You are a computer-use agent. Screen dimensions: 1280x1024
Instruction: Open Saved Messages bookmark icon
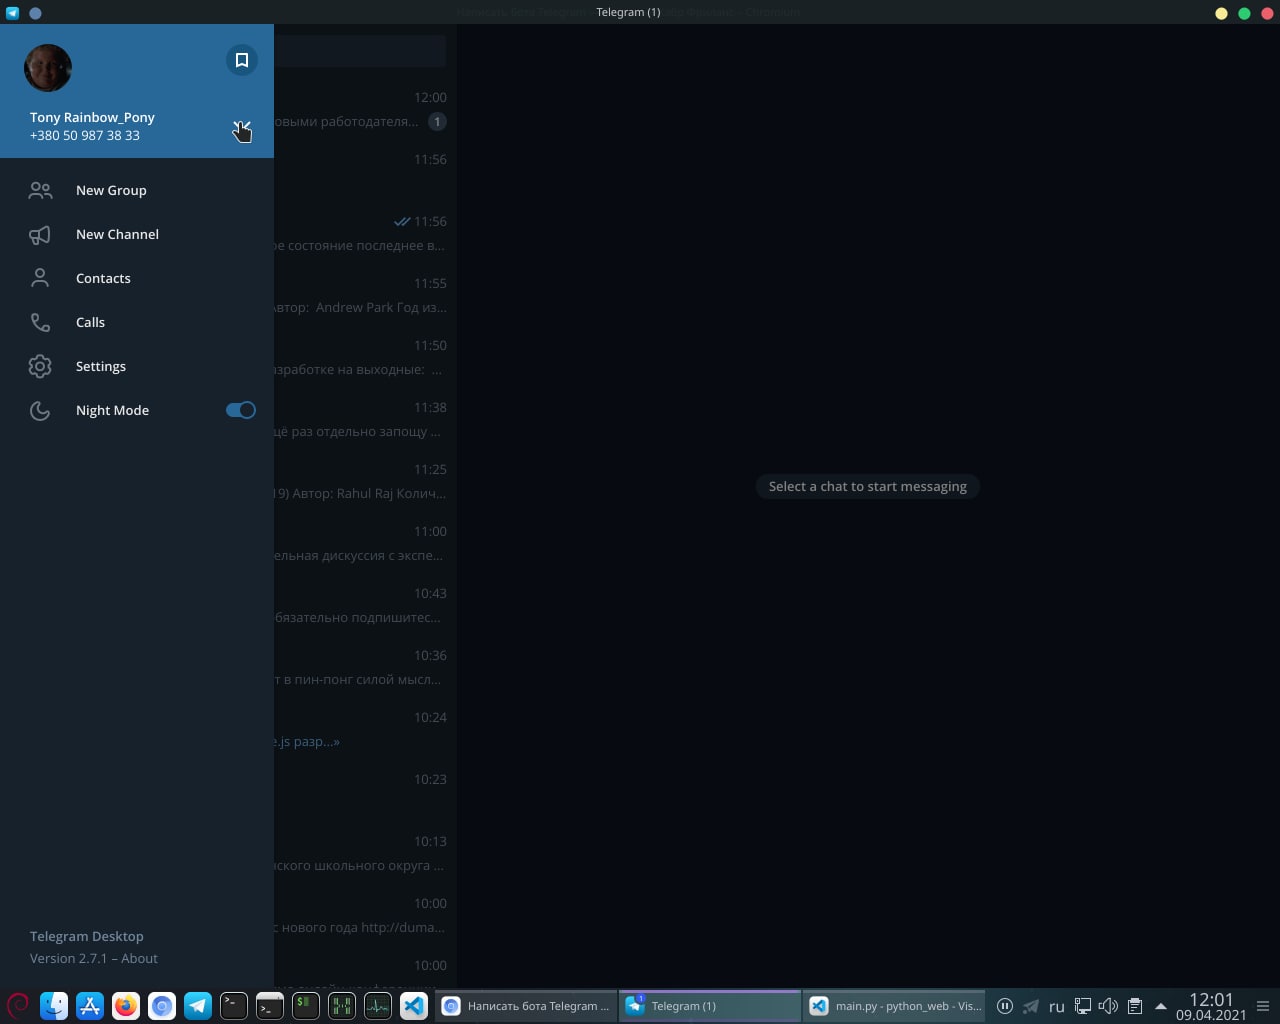pyautogui.click(x=241, y=60)
